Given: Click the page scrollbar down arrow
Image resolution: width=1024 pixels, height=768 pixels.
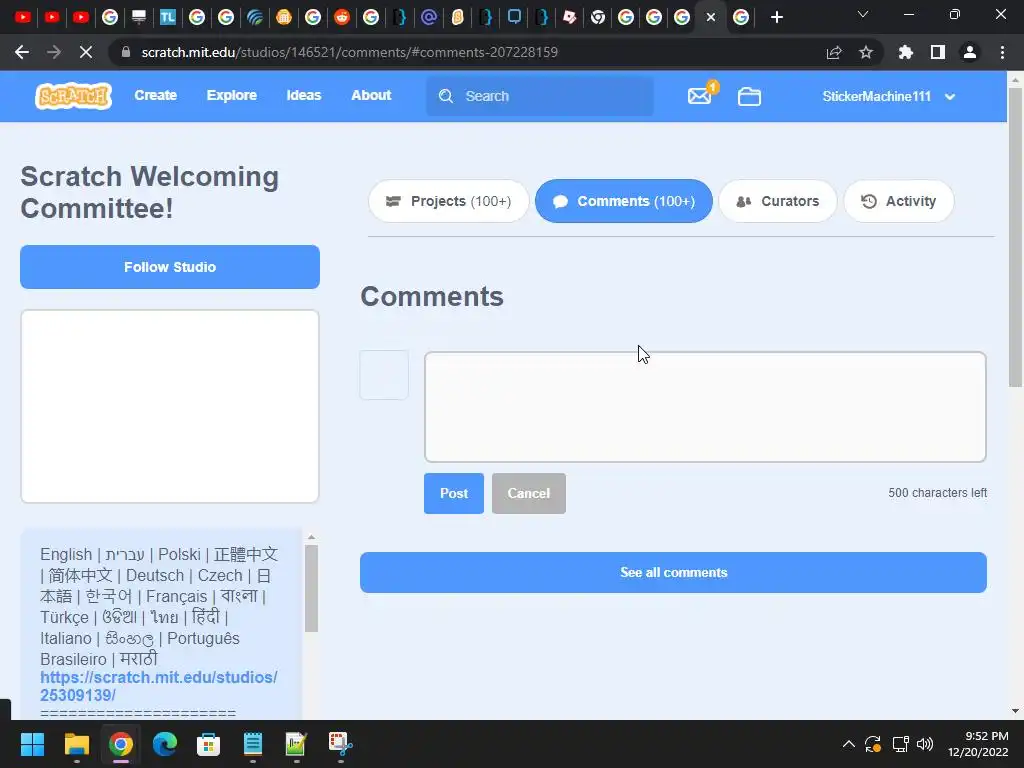Looking at the screenshot, I should (1015, 711).
